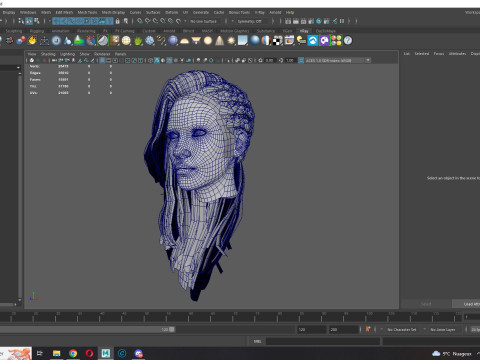
Task: Toggle the blue color management button before ACES
Action: coord(301,60)
